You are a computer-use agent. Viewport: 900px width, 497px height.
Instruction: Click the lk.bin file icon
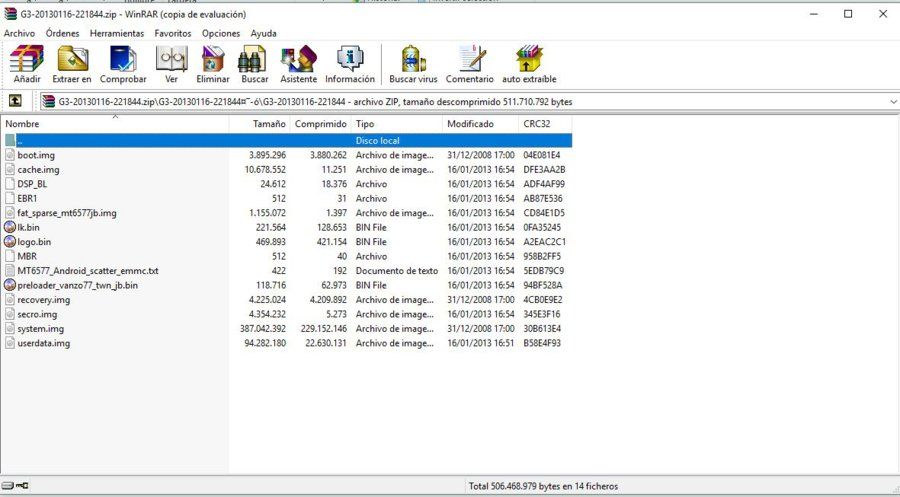(x=10, y=227)
